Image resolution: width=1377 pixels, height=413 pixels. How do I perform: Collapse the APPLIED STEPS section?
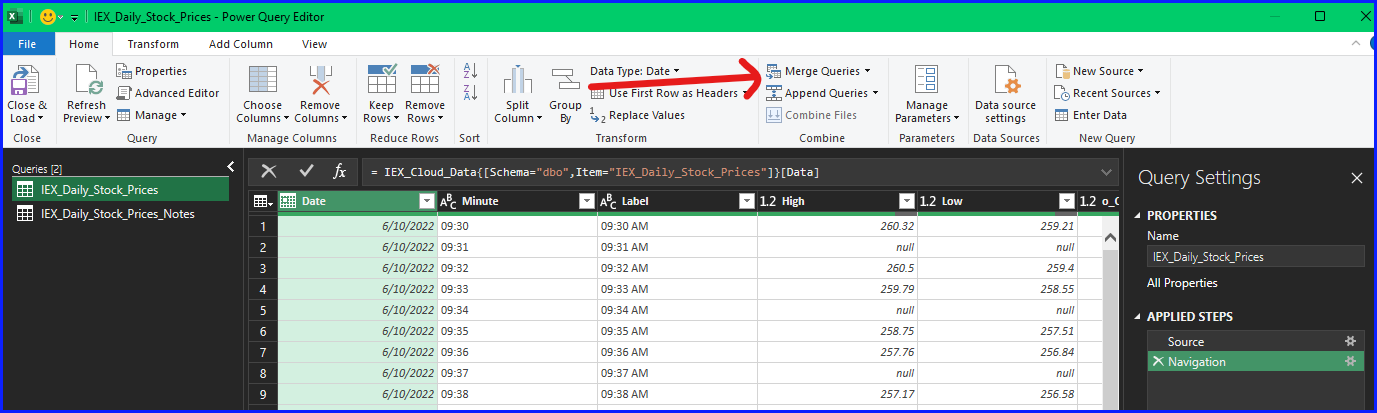click(1137, 317)
